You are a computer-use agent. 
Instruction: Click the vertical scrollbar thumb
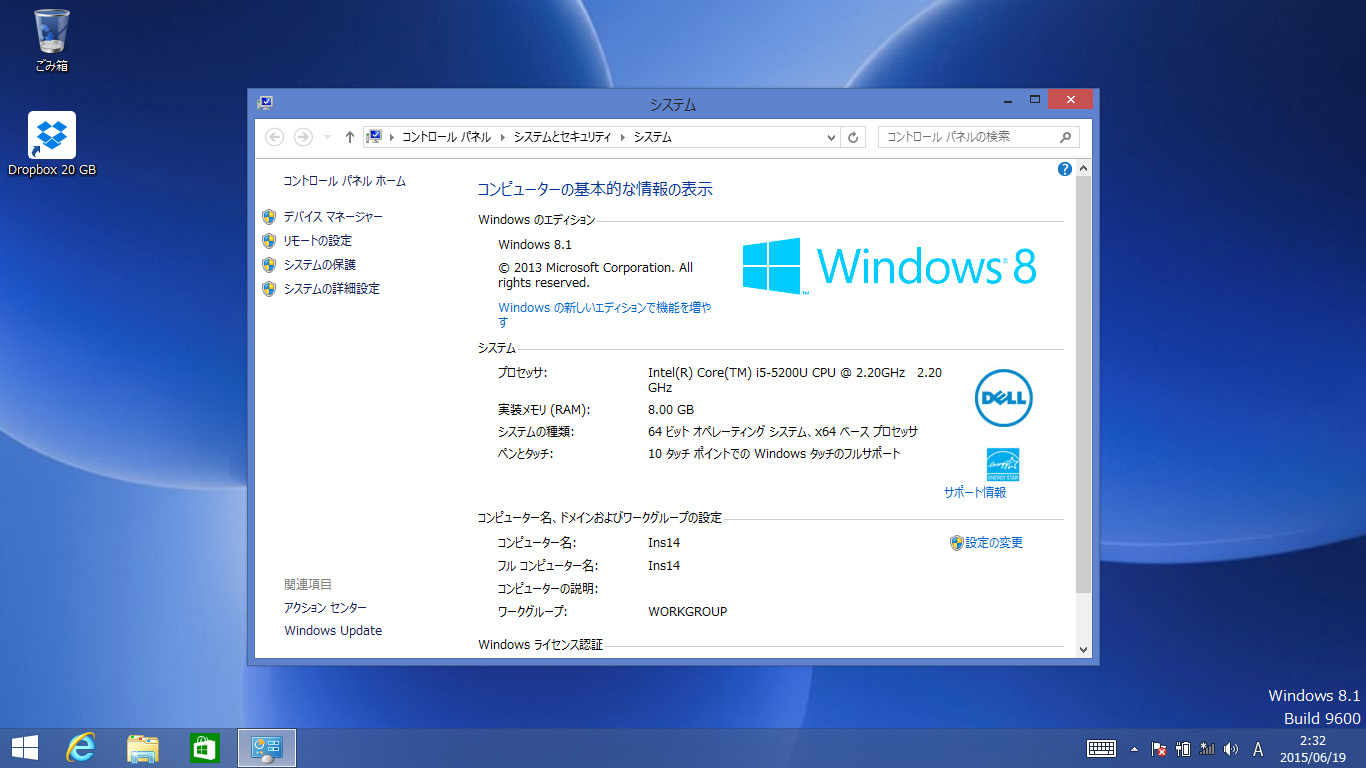pyautogui.click(x=1083, y=385)
